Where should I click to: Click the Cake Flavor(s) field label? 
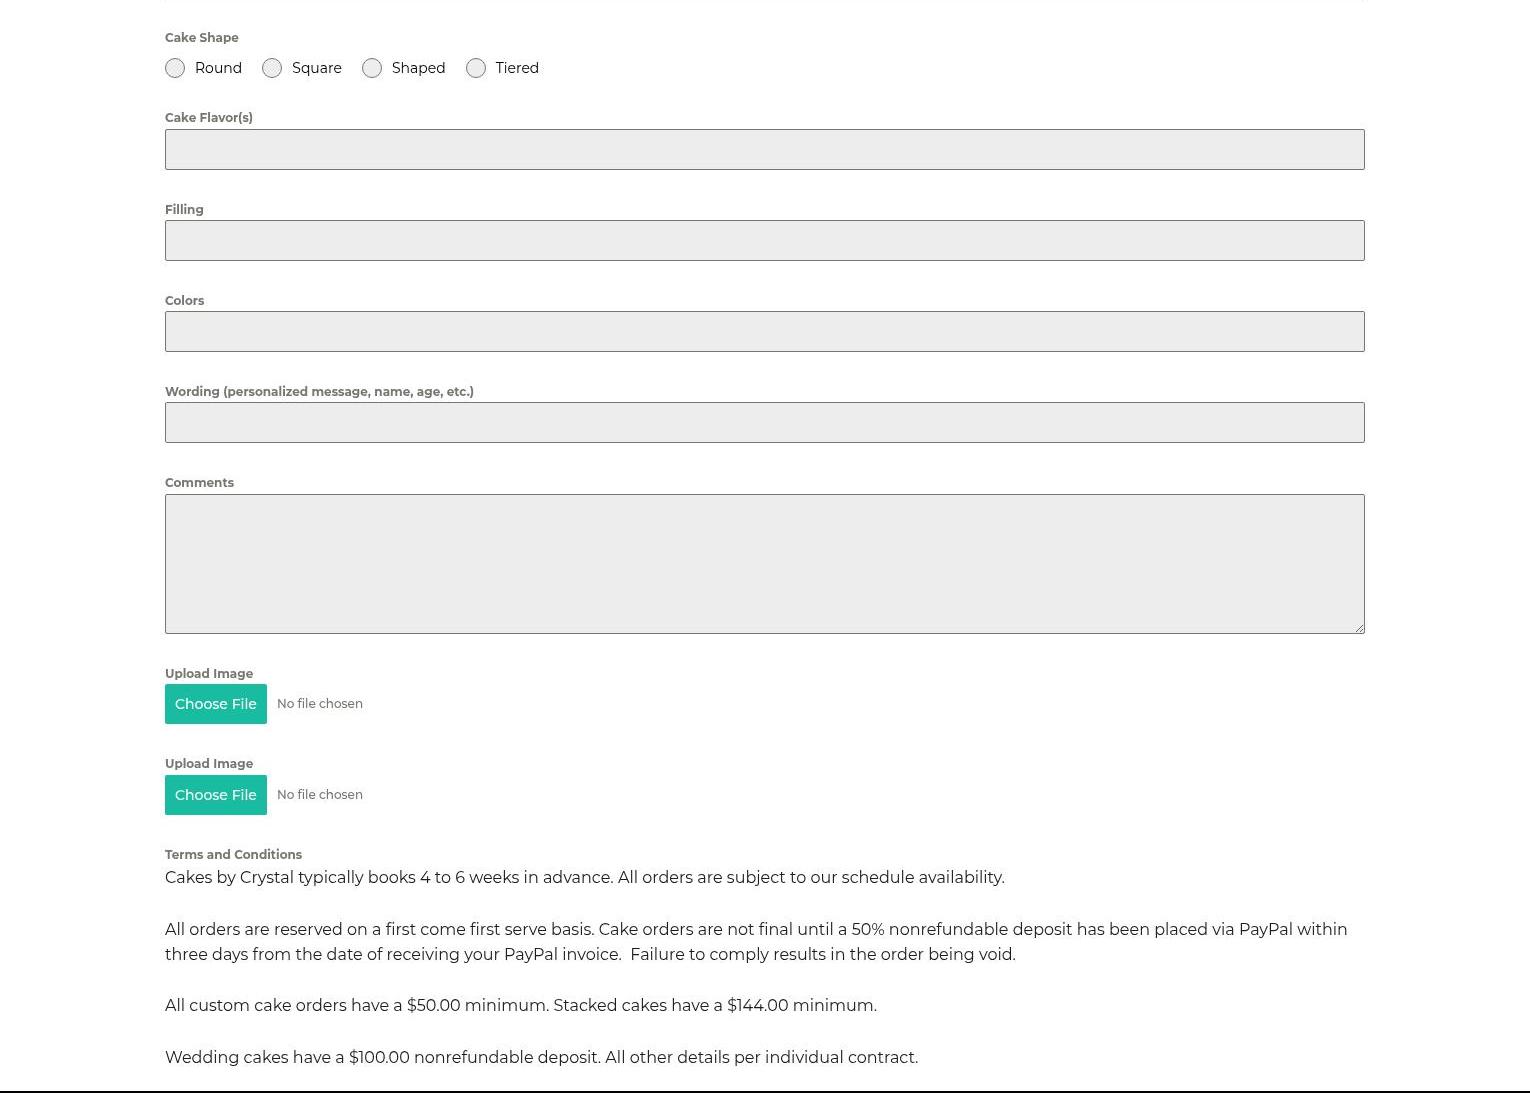point(208,117)
